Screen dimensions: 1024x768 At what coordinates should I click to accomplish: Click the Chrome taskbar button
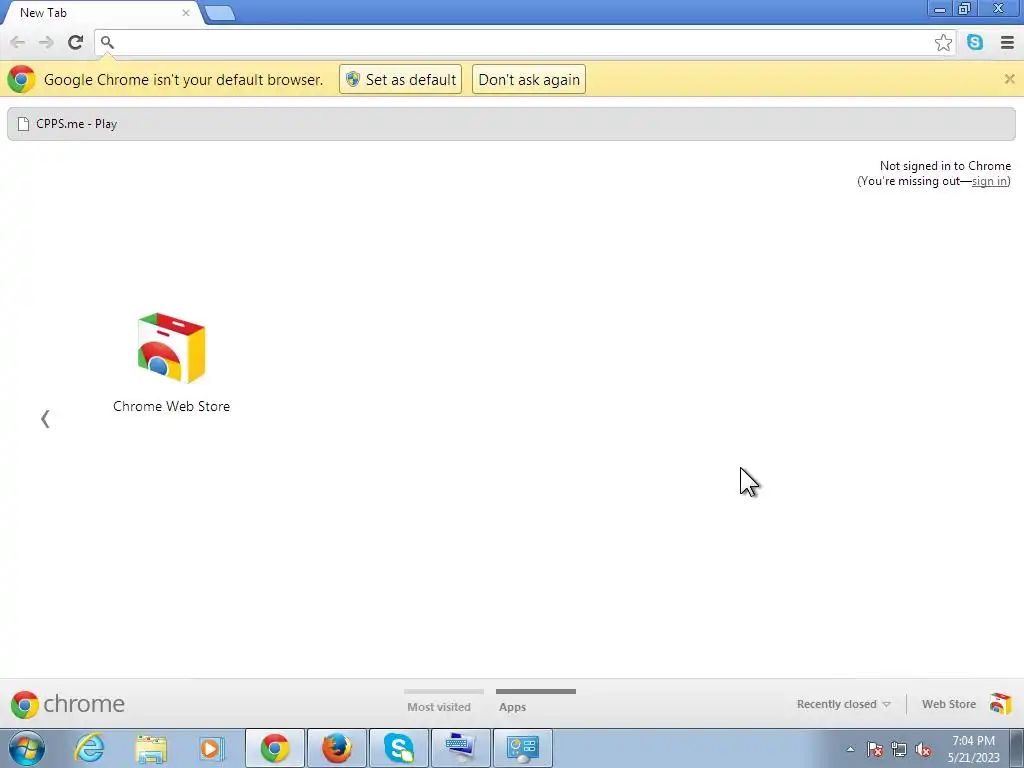point(275,748)
